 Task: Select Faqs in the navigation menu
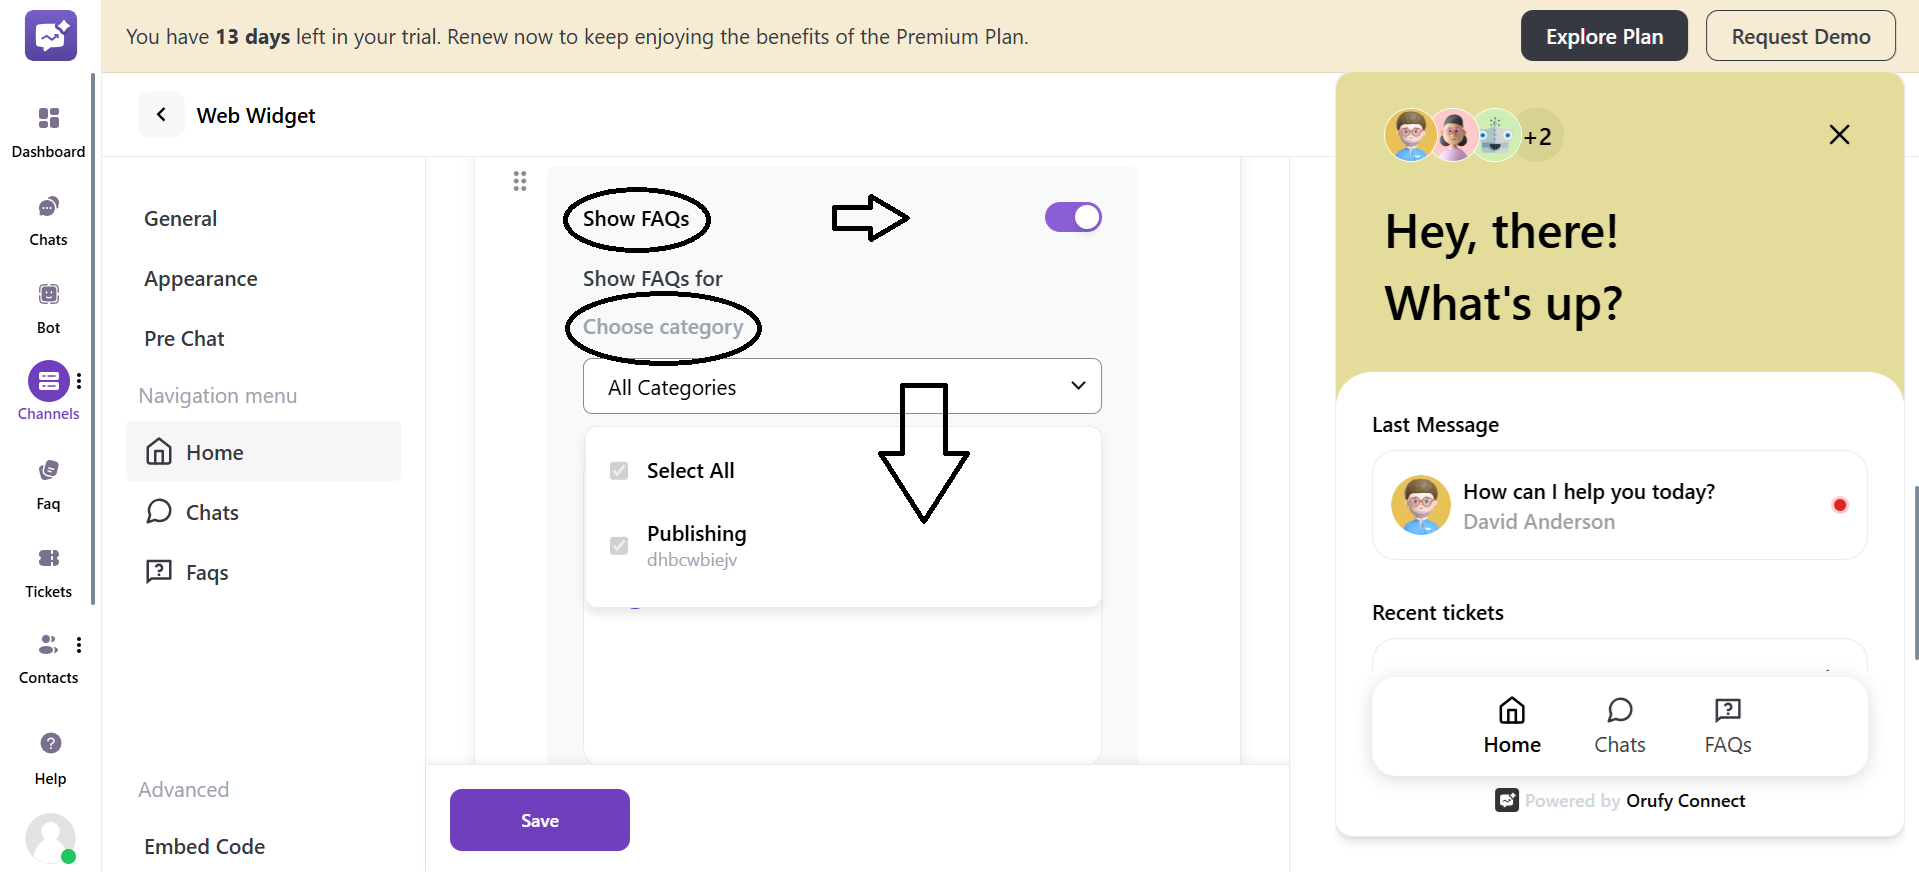(206, 571)
